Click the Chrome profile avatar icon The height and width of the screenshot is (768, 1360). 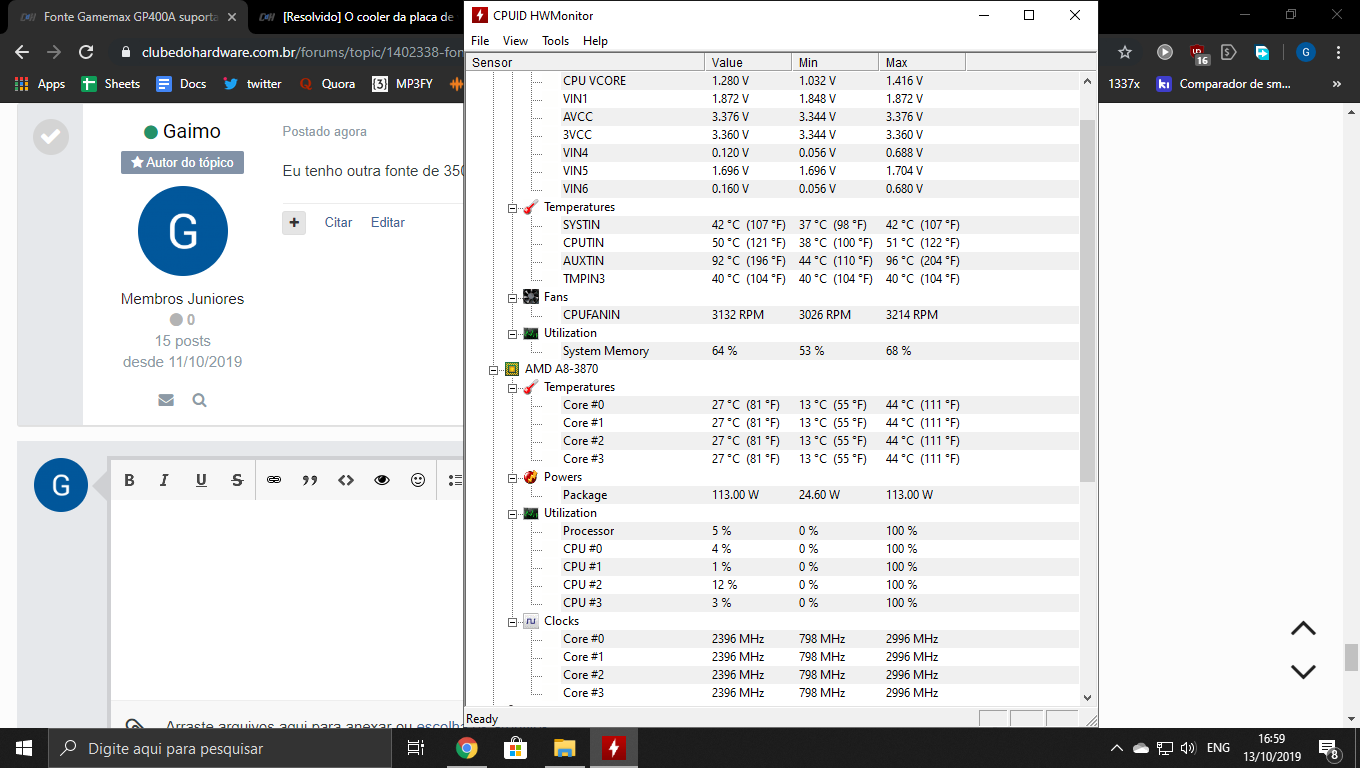(1305, 52)
